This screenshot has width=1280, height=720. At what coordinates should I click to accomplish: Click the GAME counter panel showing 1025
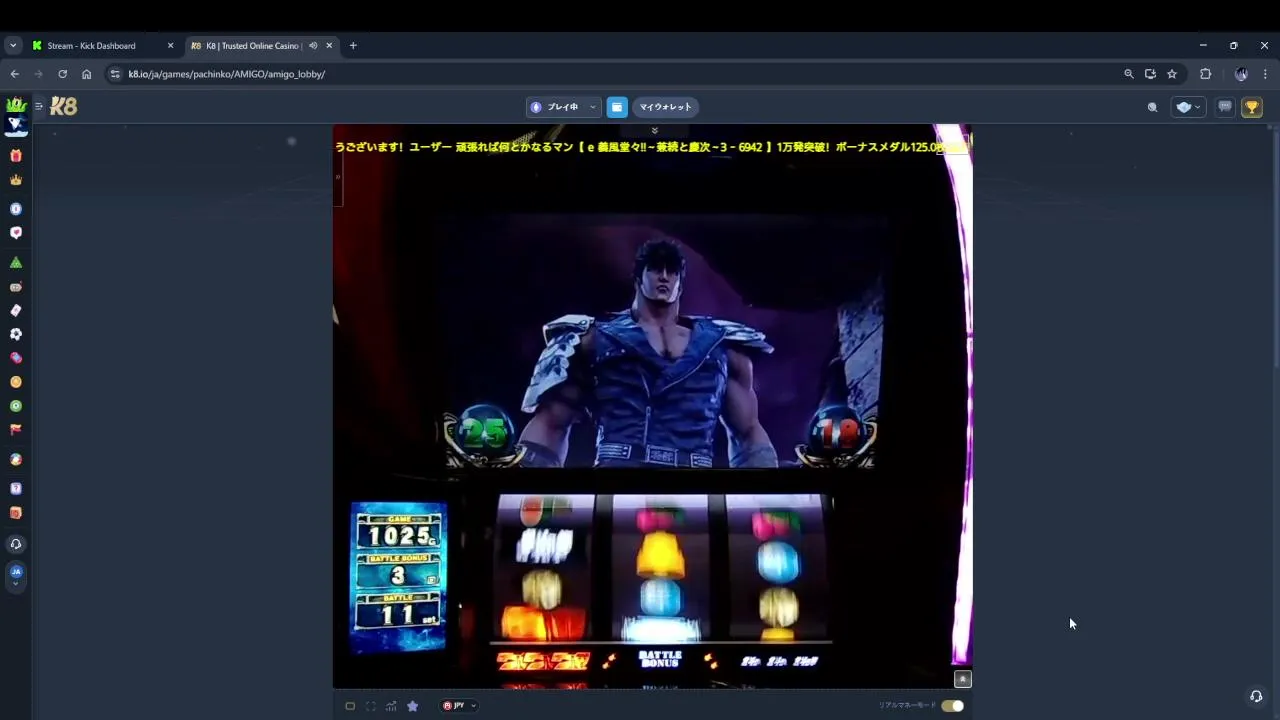point(399,533)
